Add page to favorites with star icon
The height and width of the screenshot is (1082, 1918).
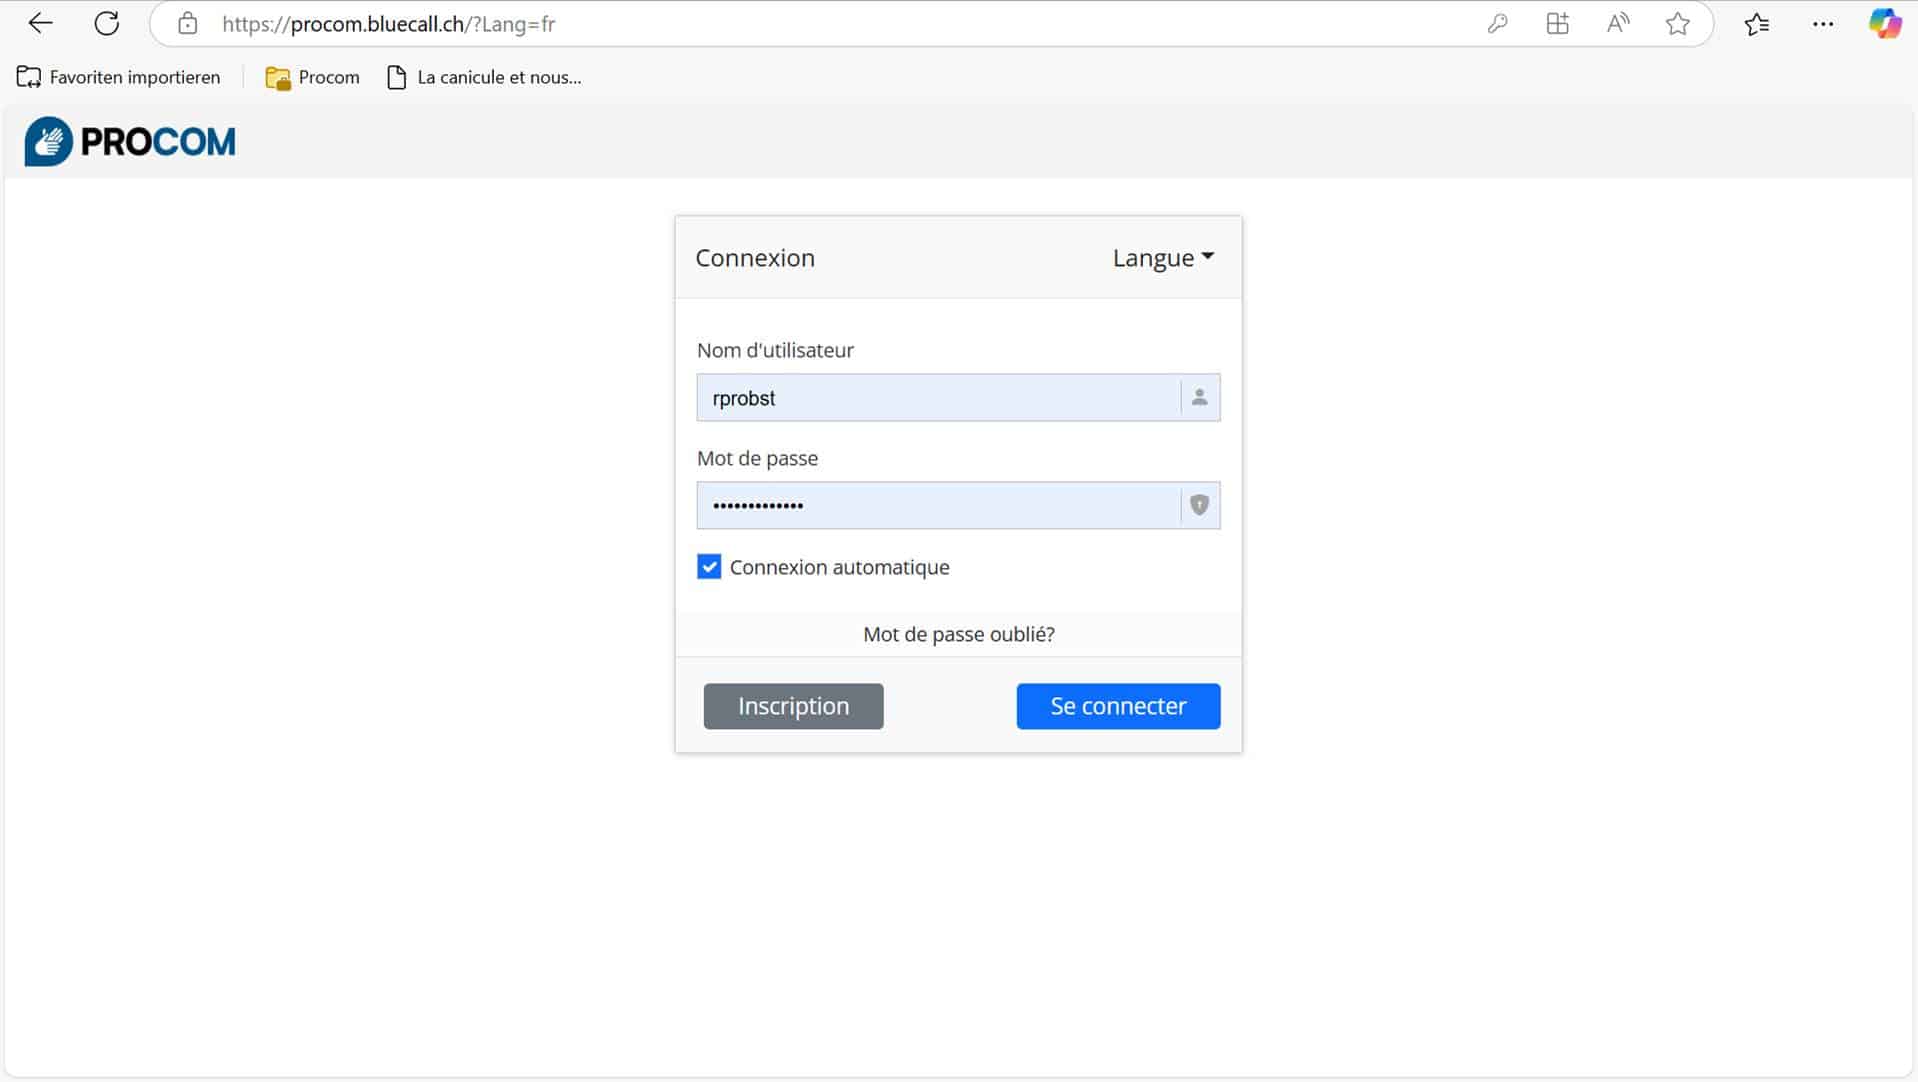pyautogui.click(x=1677, y=24)
